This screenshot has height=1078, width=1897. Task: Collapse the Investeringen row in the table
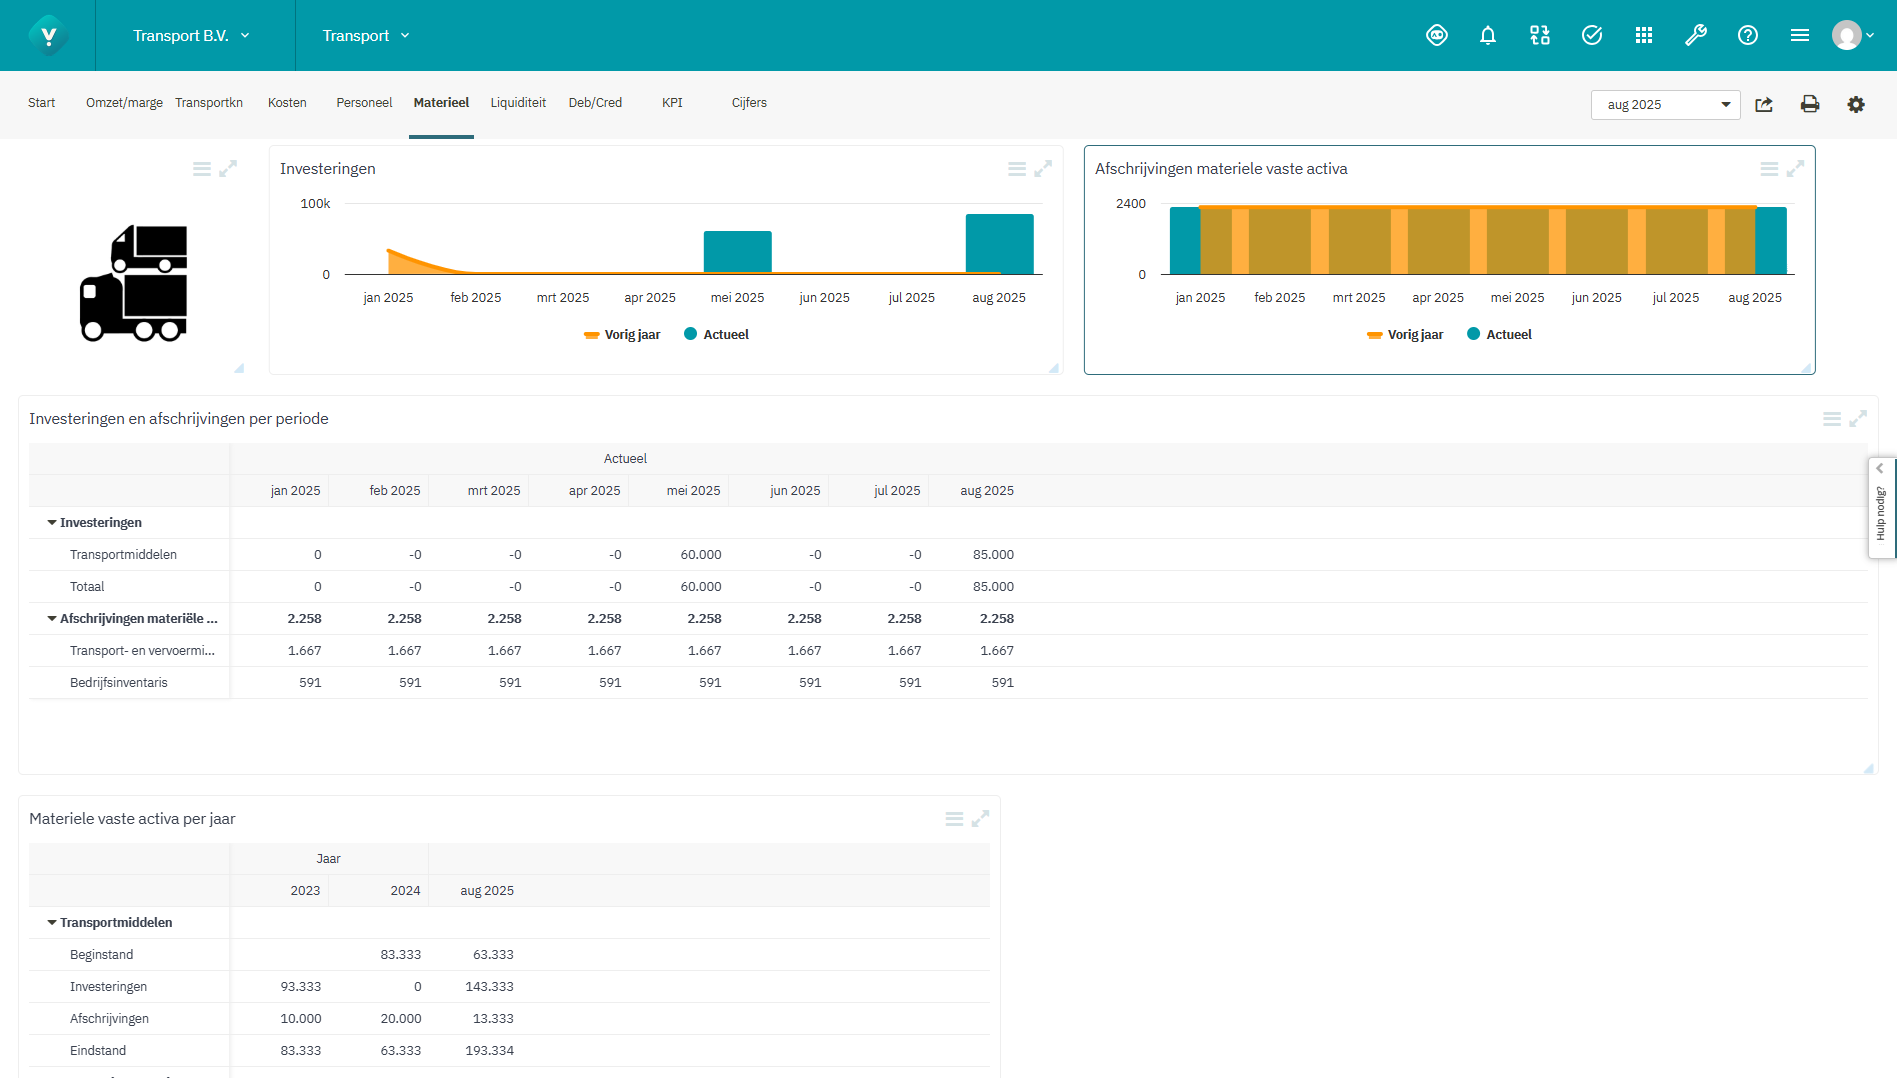51,522
